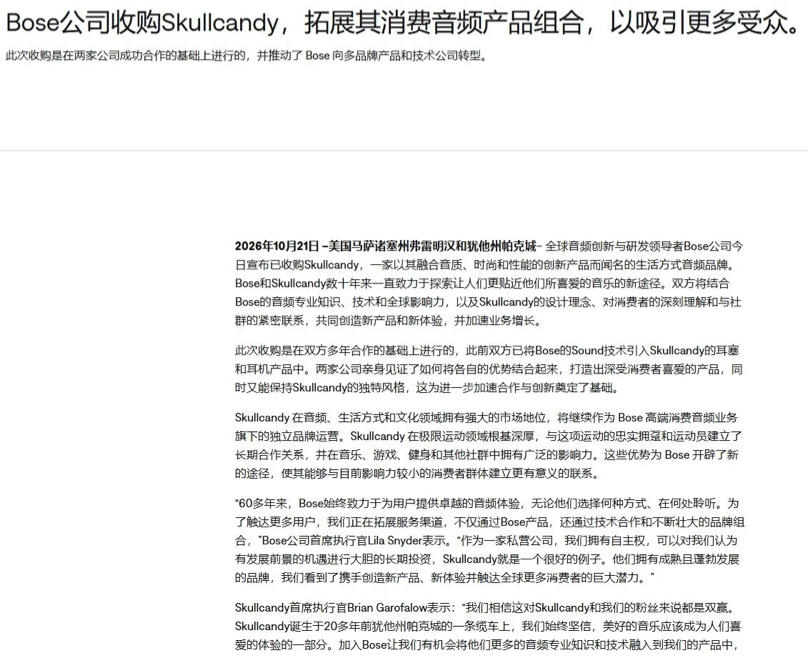Click the bold dateline "2026年10月21日"
Screen dimensions: 808x656
[x=277, y=246]
